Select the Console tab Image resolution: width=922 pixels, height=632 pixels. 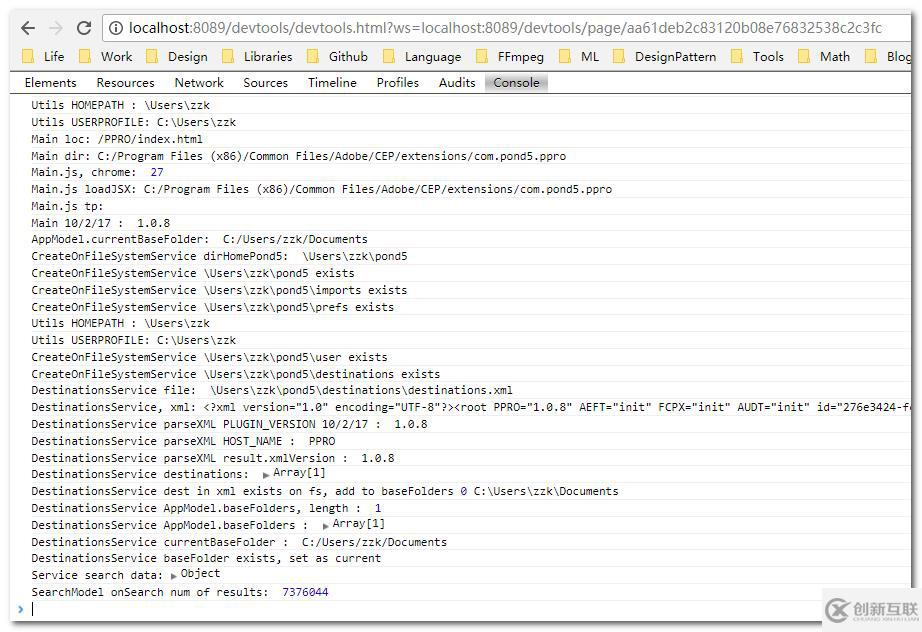pos(516,83)
